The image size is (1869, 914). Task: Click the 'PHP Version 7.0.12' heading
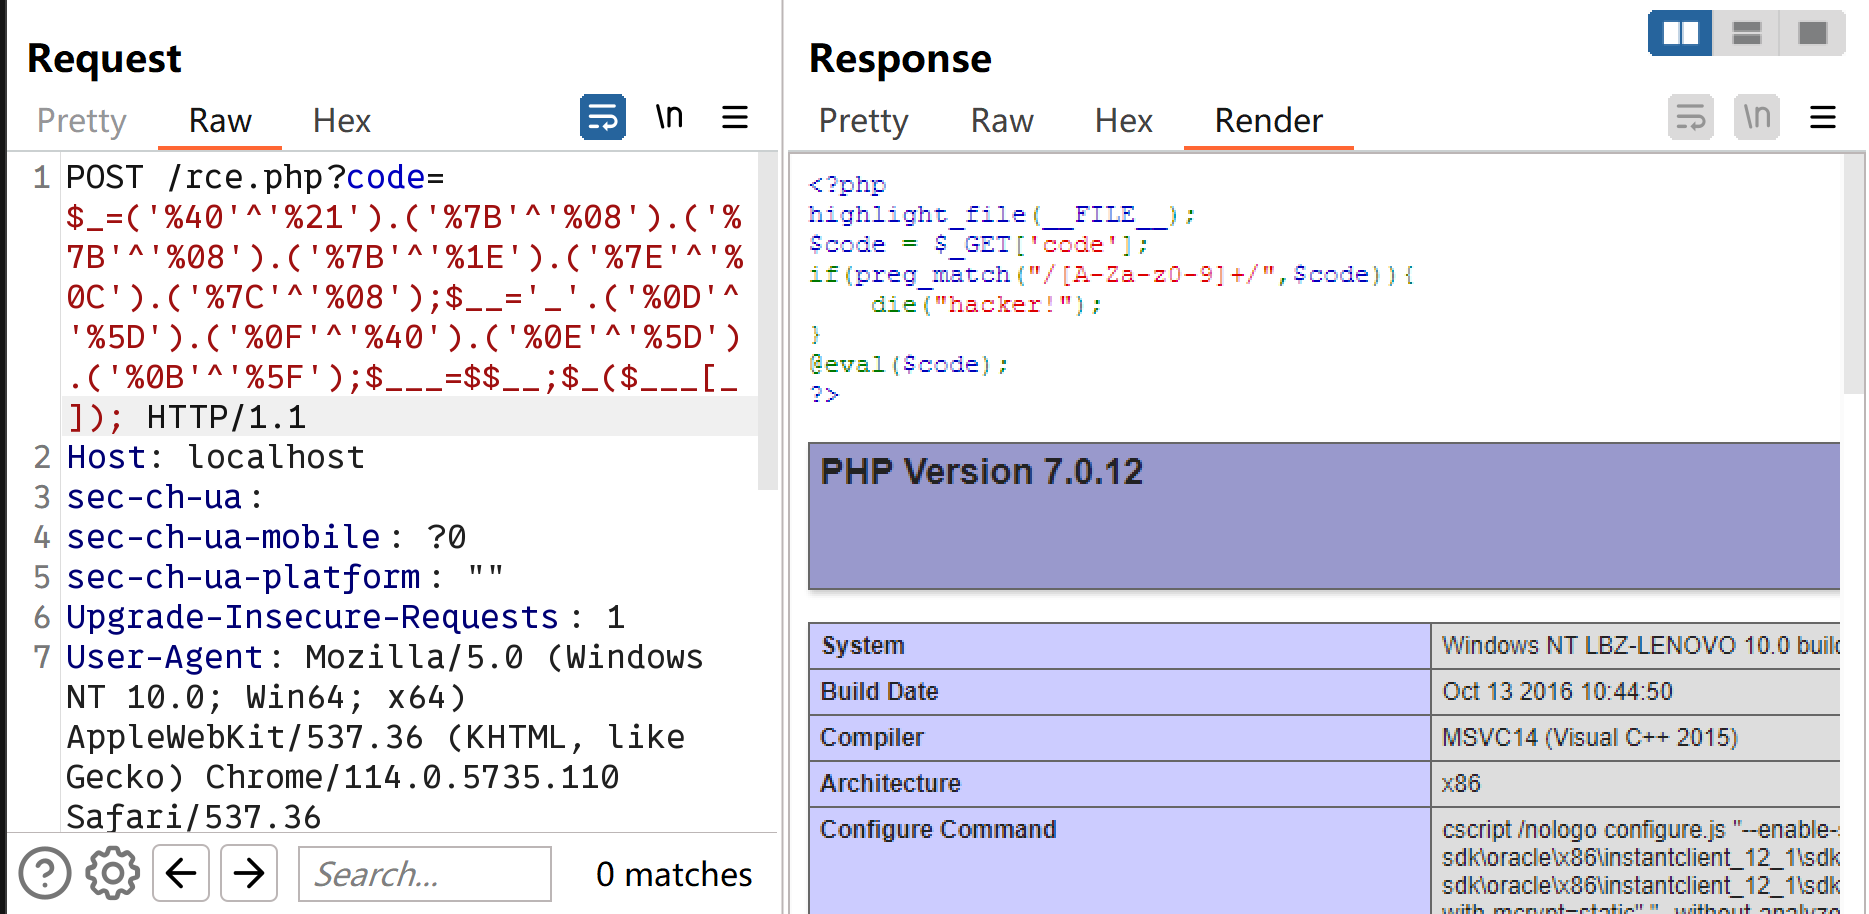tap(981, 471)
